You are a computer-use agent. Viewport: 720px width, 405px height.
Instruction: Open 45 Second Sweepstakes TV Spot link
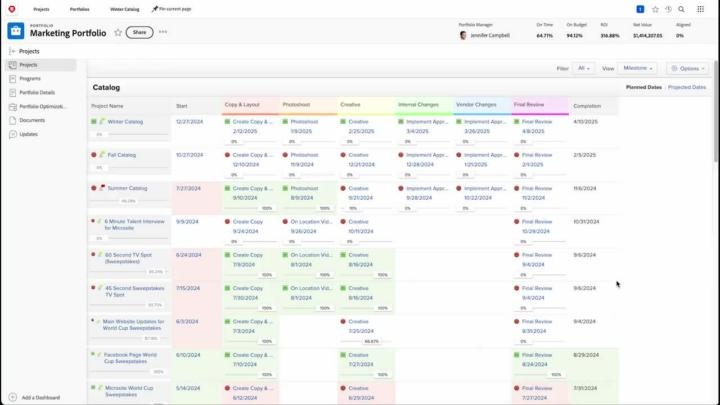point(135,291)
